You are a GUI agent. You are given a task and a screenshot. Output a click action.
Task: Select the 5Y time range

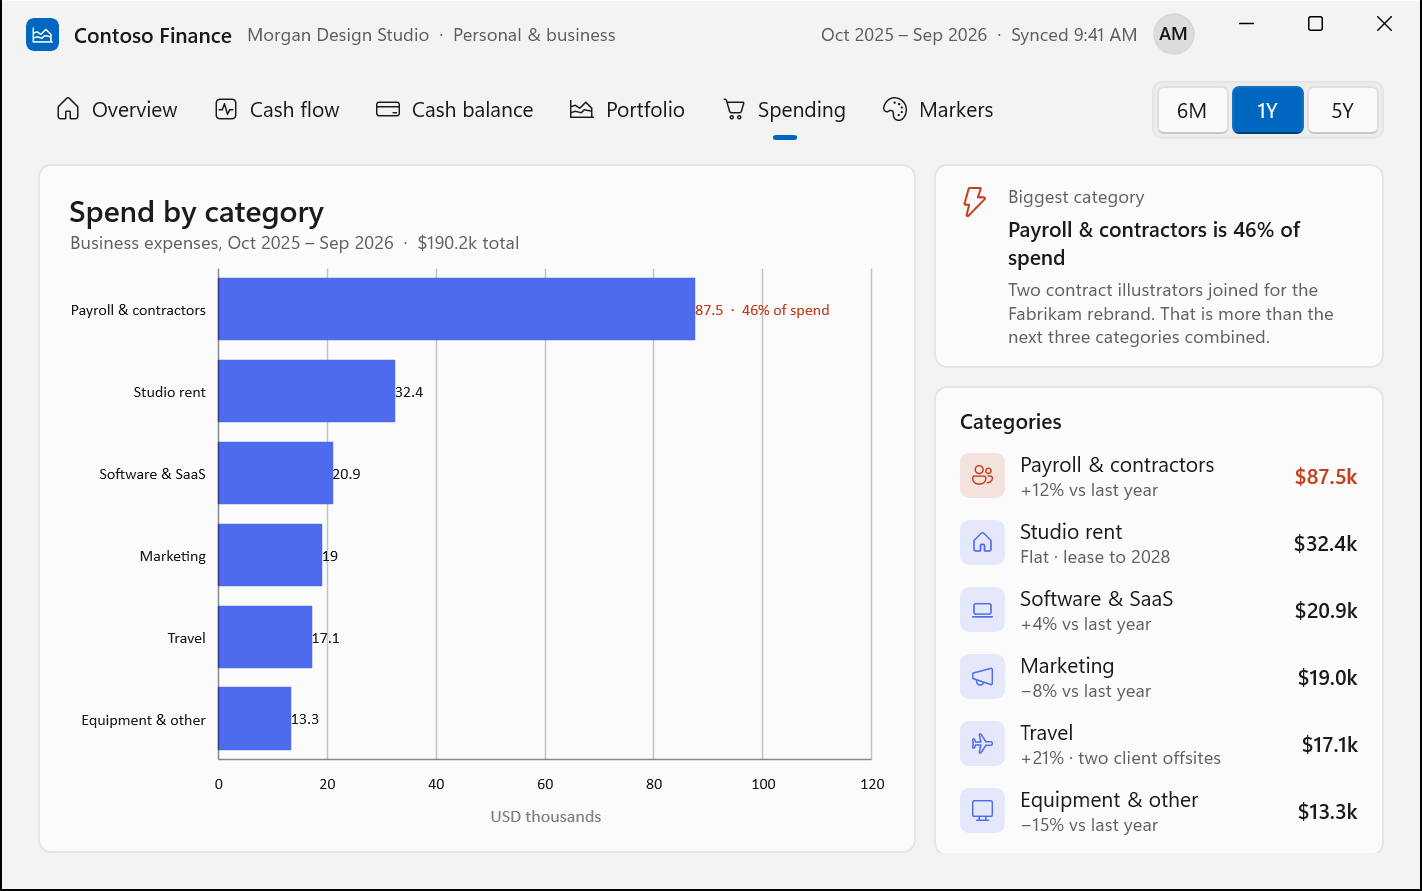tap(1342, 110)
